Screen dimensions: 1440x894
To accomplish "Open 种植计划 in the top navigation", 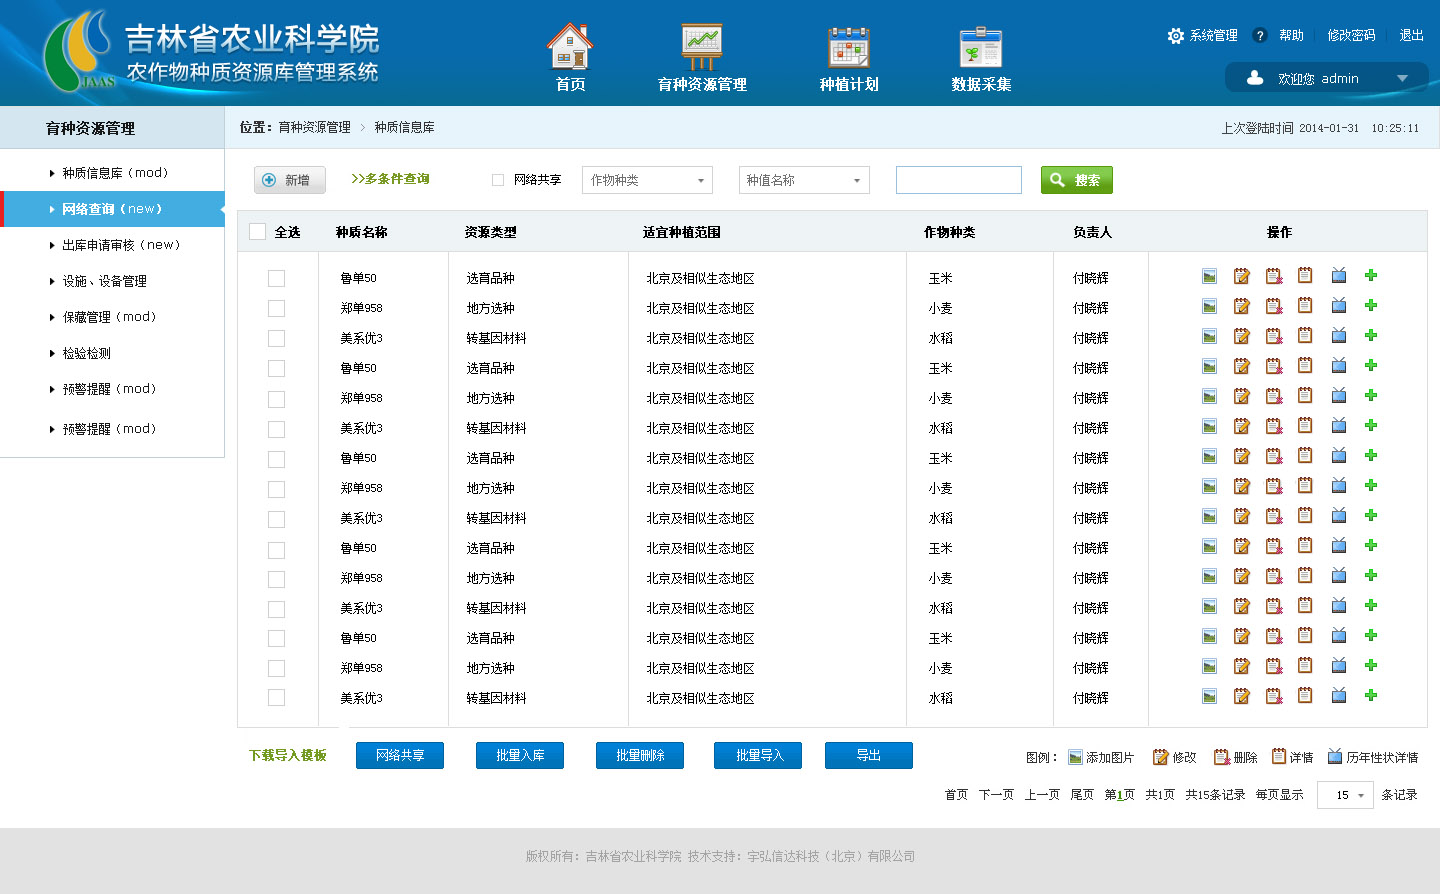I will (x=849, y=60).
